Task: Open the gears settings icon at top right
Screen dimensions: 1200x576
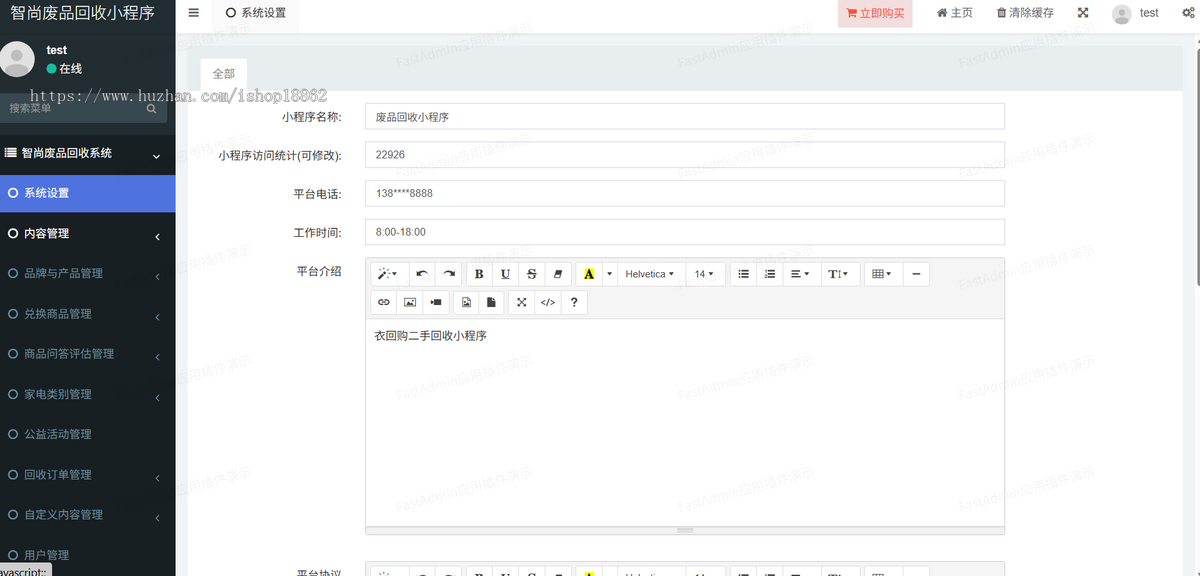Action: pyautogui.click(x=1190, y=13)
